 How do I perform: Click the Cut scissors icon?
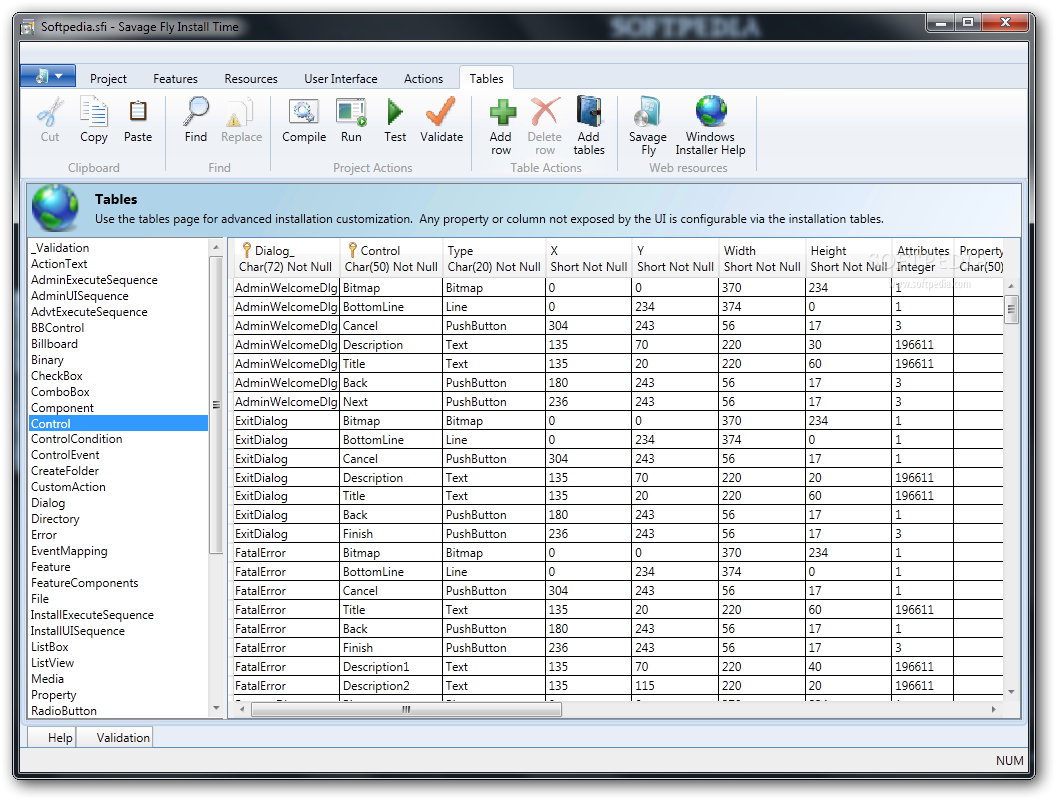(x=50, y=112)
